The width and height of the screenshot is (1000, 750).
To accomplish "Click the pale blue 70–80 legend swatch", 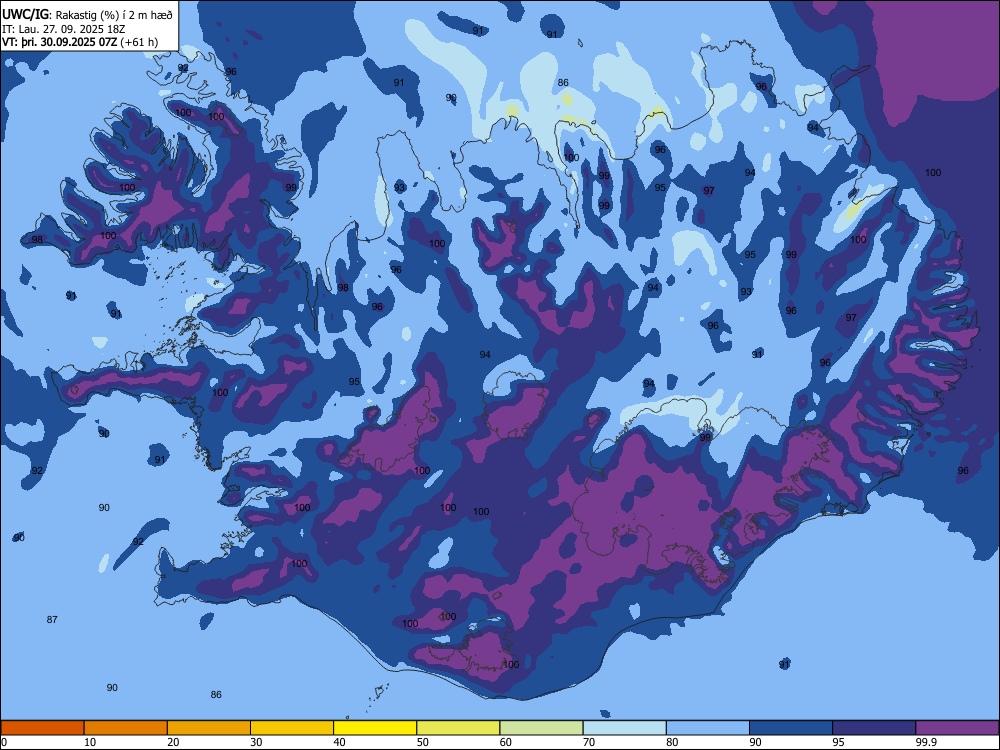I will [x=624, y=728].
